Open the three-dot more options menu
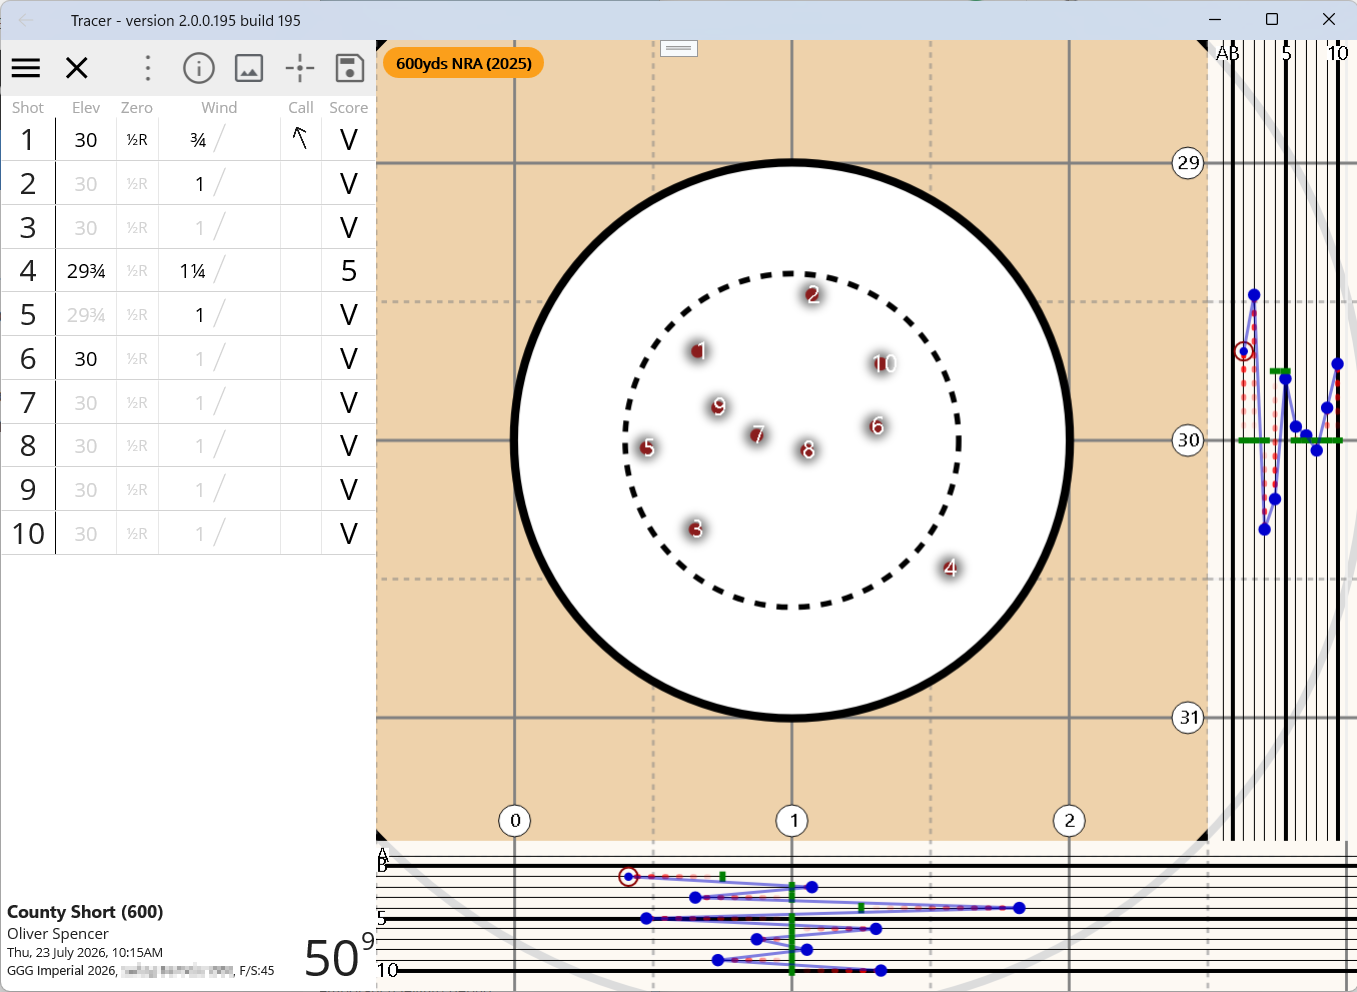The height and width of the screenshot is (992, 1357). (x=148, y=68)
